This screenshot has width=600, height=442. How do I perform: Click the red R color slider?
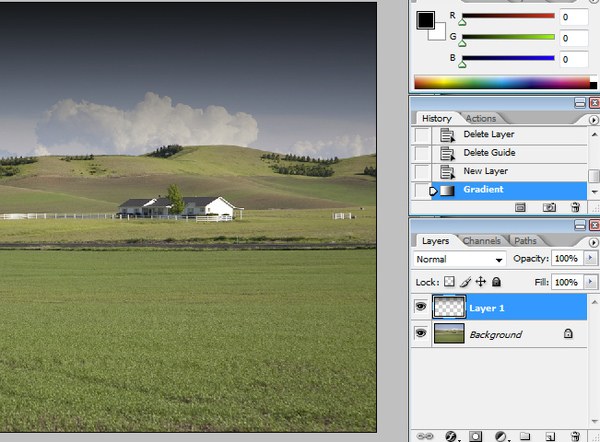coord(508,16)
